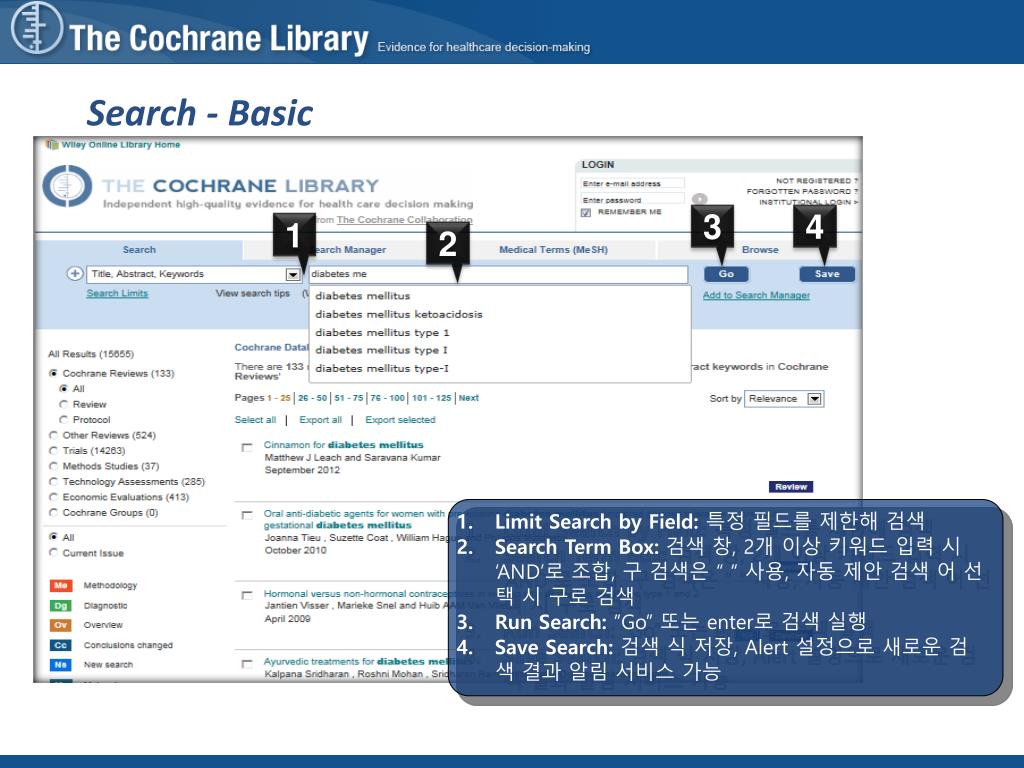
Task: Choose 'diabetes mellitus type-I' suggestion
Action: [382, 368]
